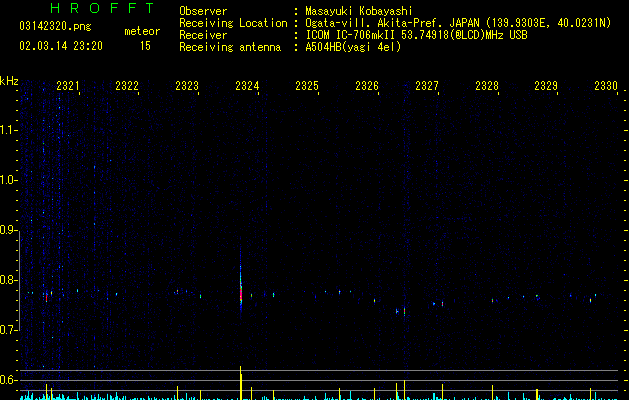Viewport: 629px width, 400px height.
Task: Click the red echo before 2321
Action: click(x=47, y=297)
